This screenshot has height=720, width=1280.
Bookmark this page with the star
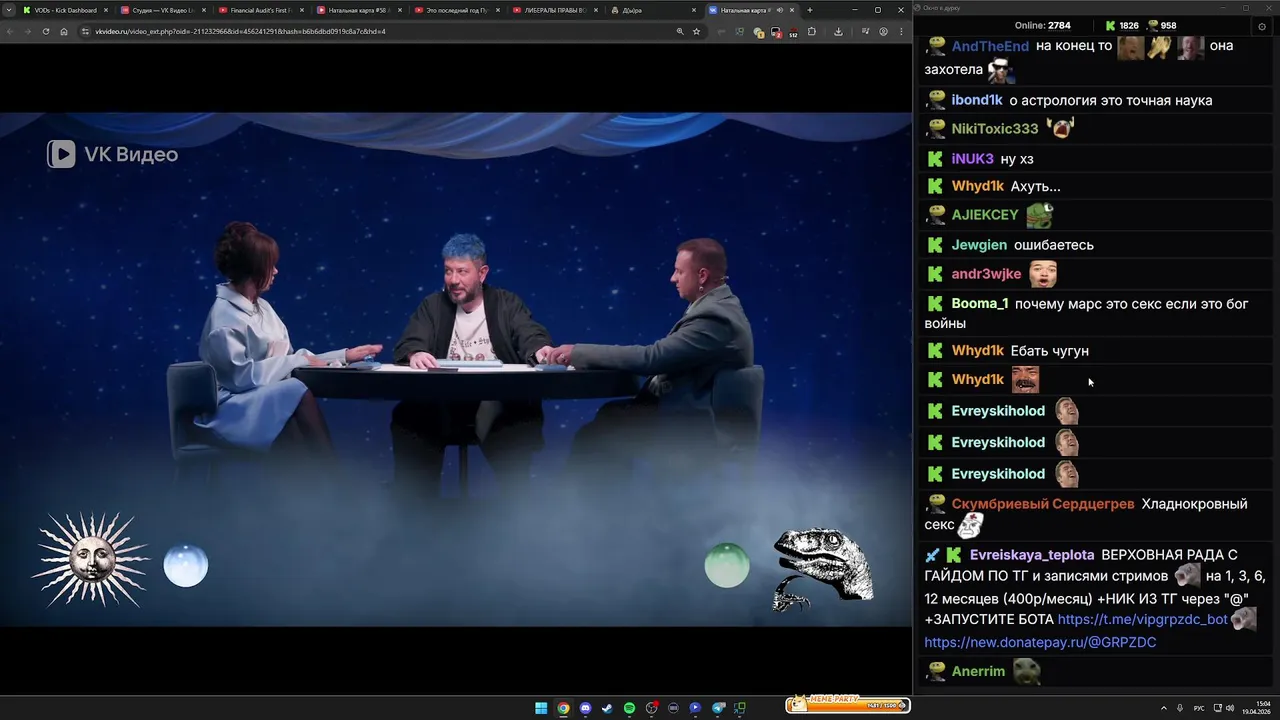(696, 31)
